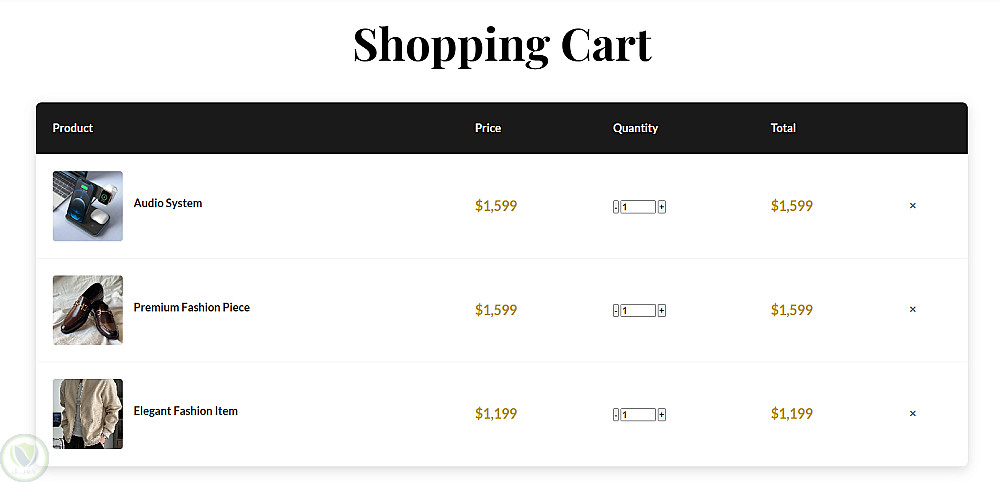
Task: Open the Audio System product name
Action: tap(168, 203)
